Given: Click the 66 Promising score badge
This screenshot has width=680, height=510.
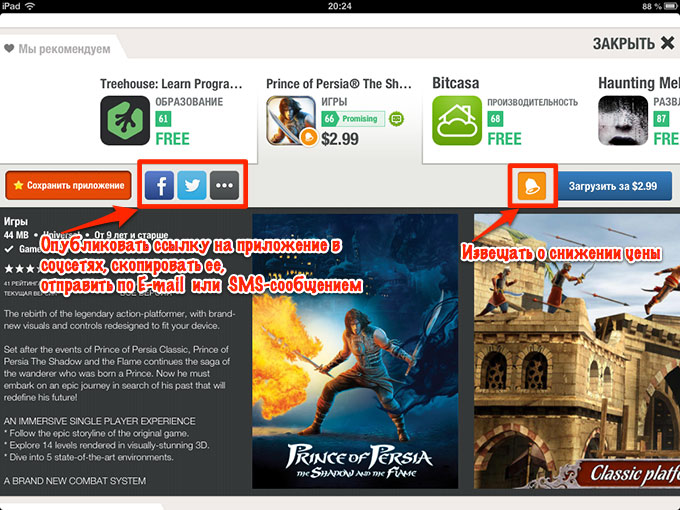Looking at the screenshot, I should click(x=353, y=118).
